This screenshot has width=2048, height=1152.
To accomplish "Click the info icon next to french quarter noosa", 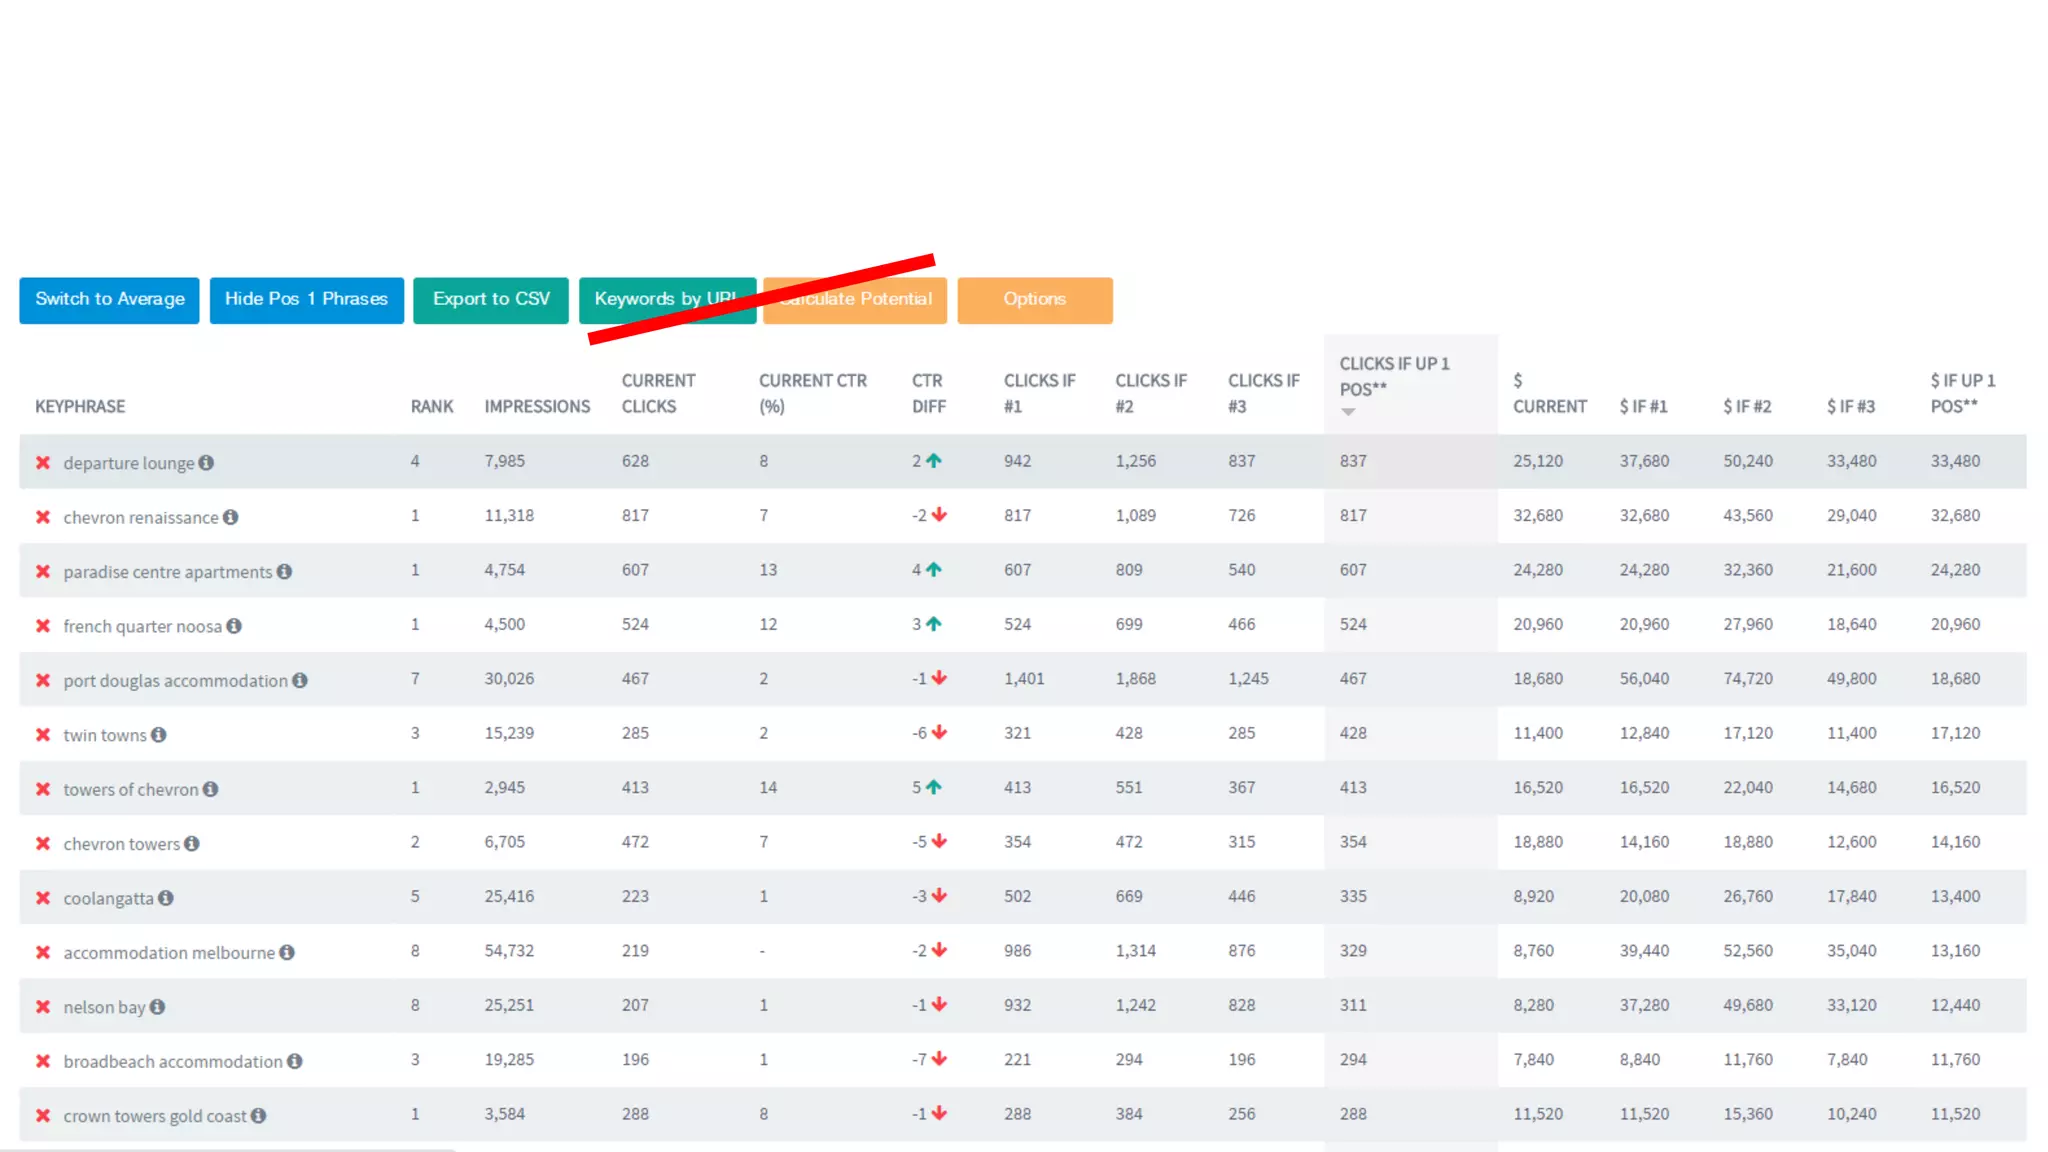I will click(x=234, y=626).
